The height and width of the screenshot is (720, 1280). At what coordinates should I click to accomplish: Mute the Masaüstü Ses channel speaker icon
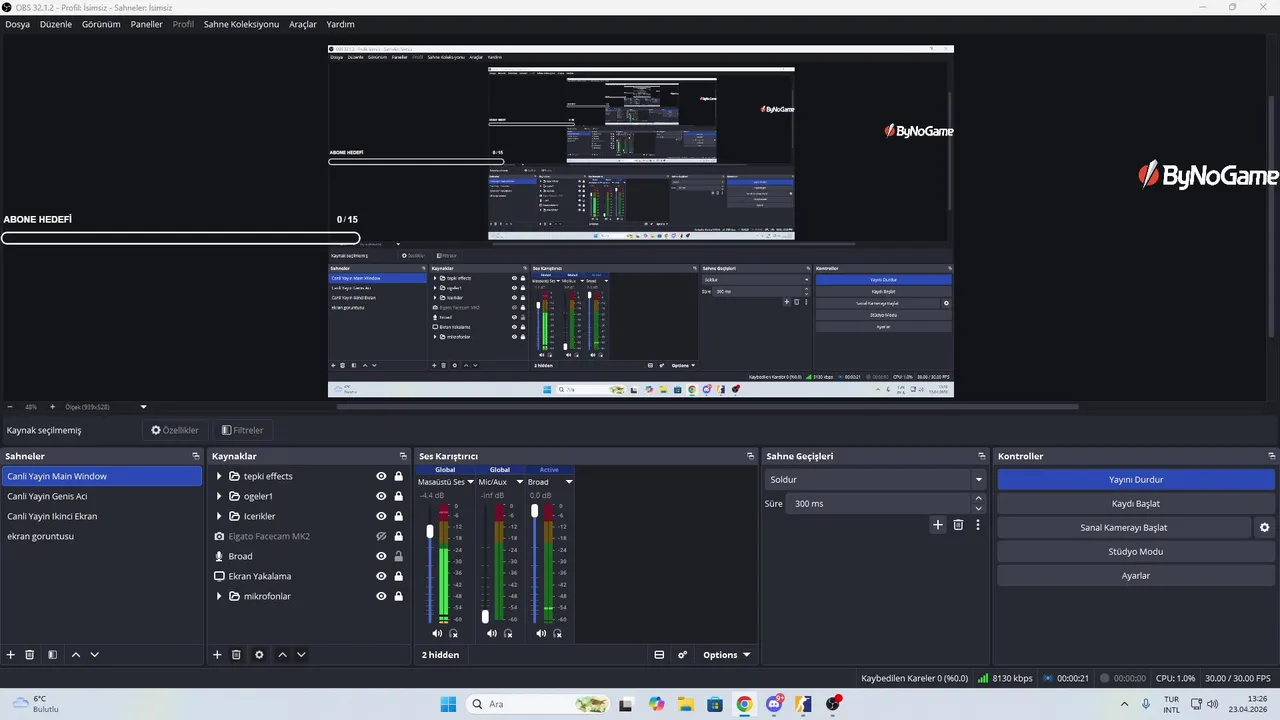pyautogui.click(x=437, y=633)
